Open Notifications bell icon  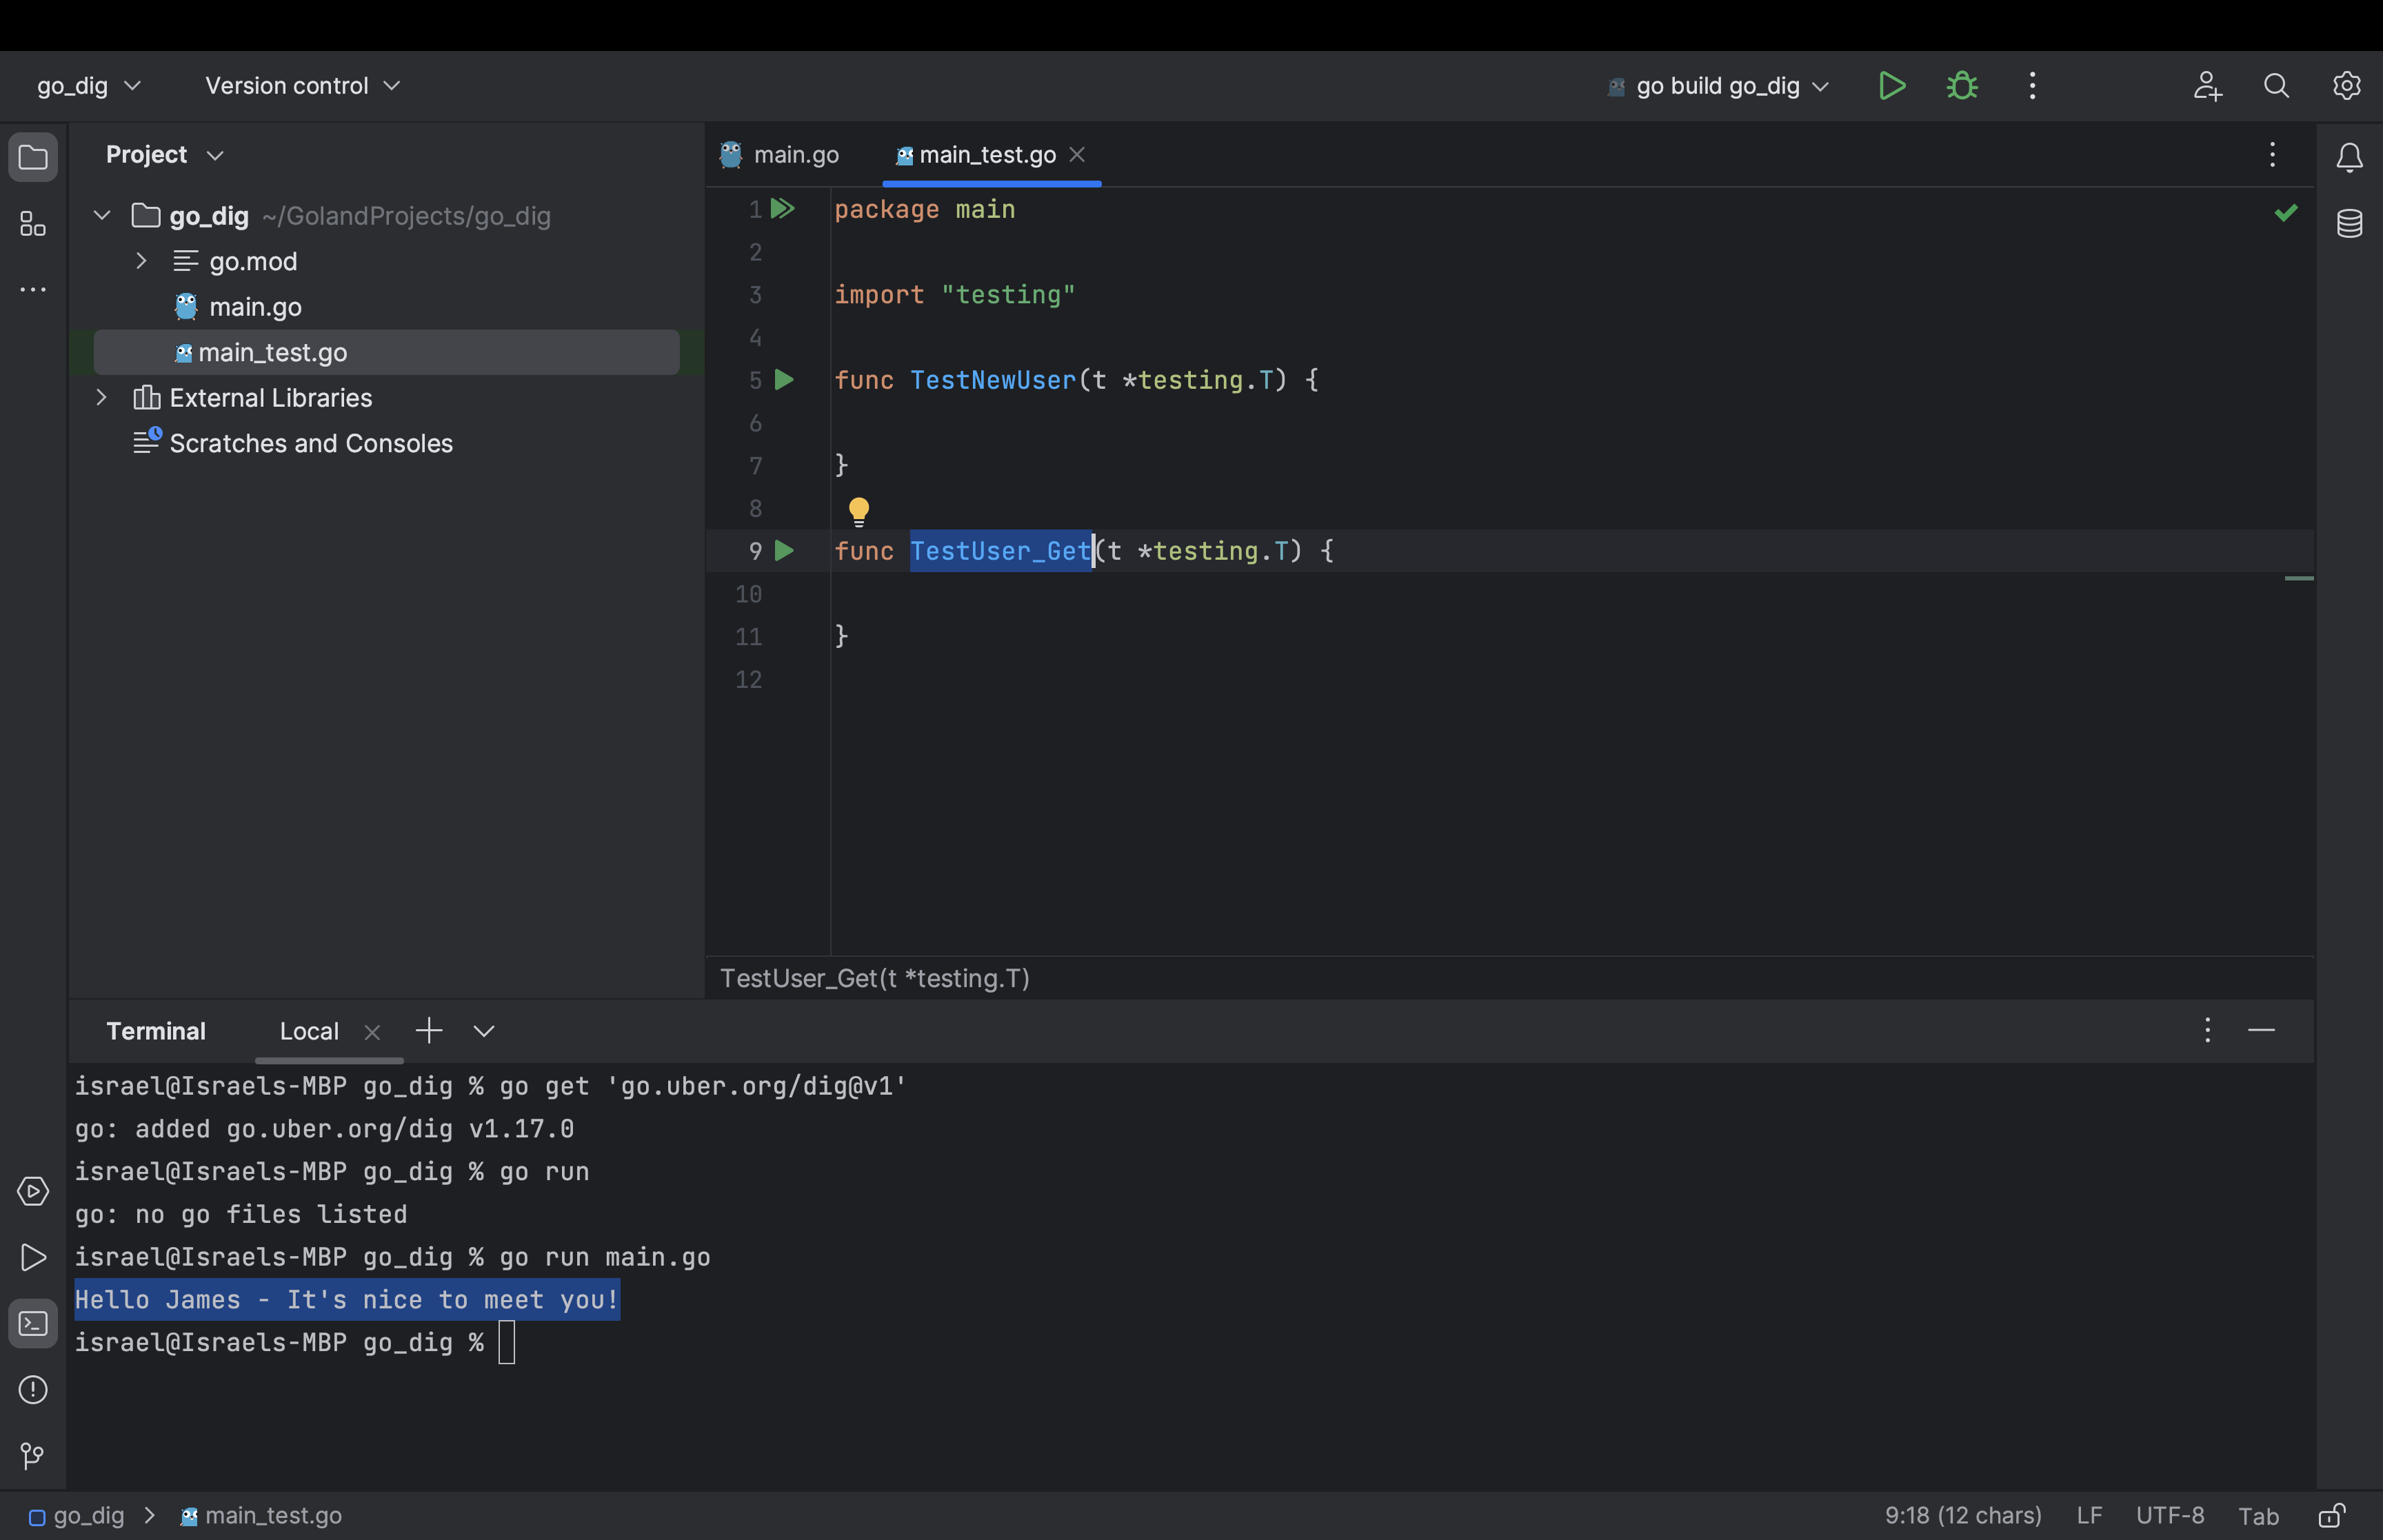2348,157
